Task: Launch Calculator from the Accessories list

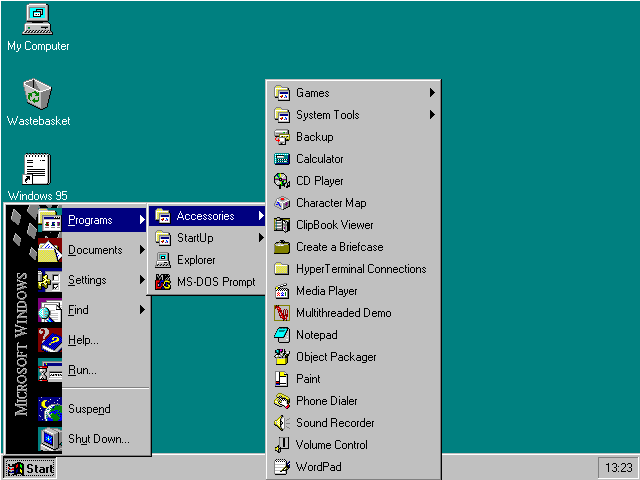Action: point(353,159)
